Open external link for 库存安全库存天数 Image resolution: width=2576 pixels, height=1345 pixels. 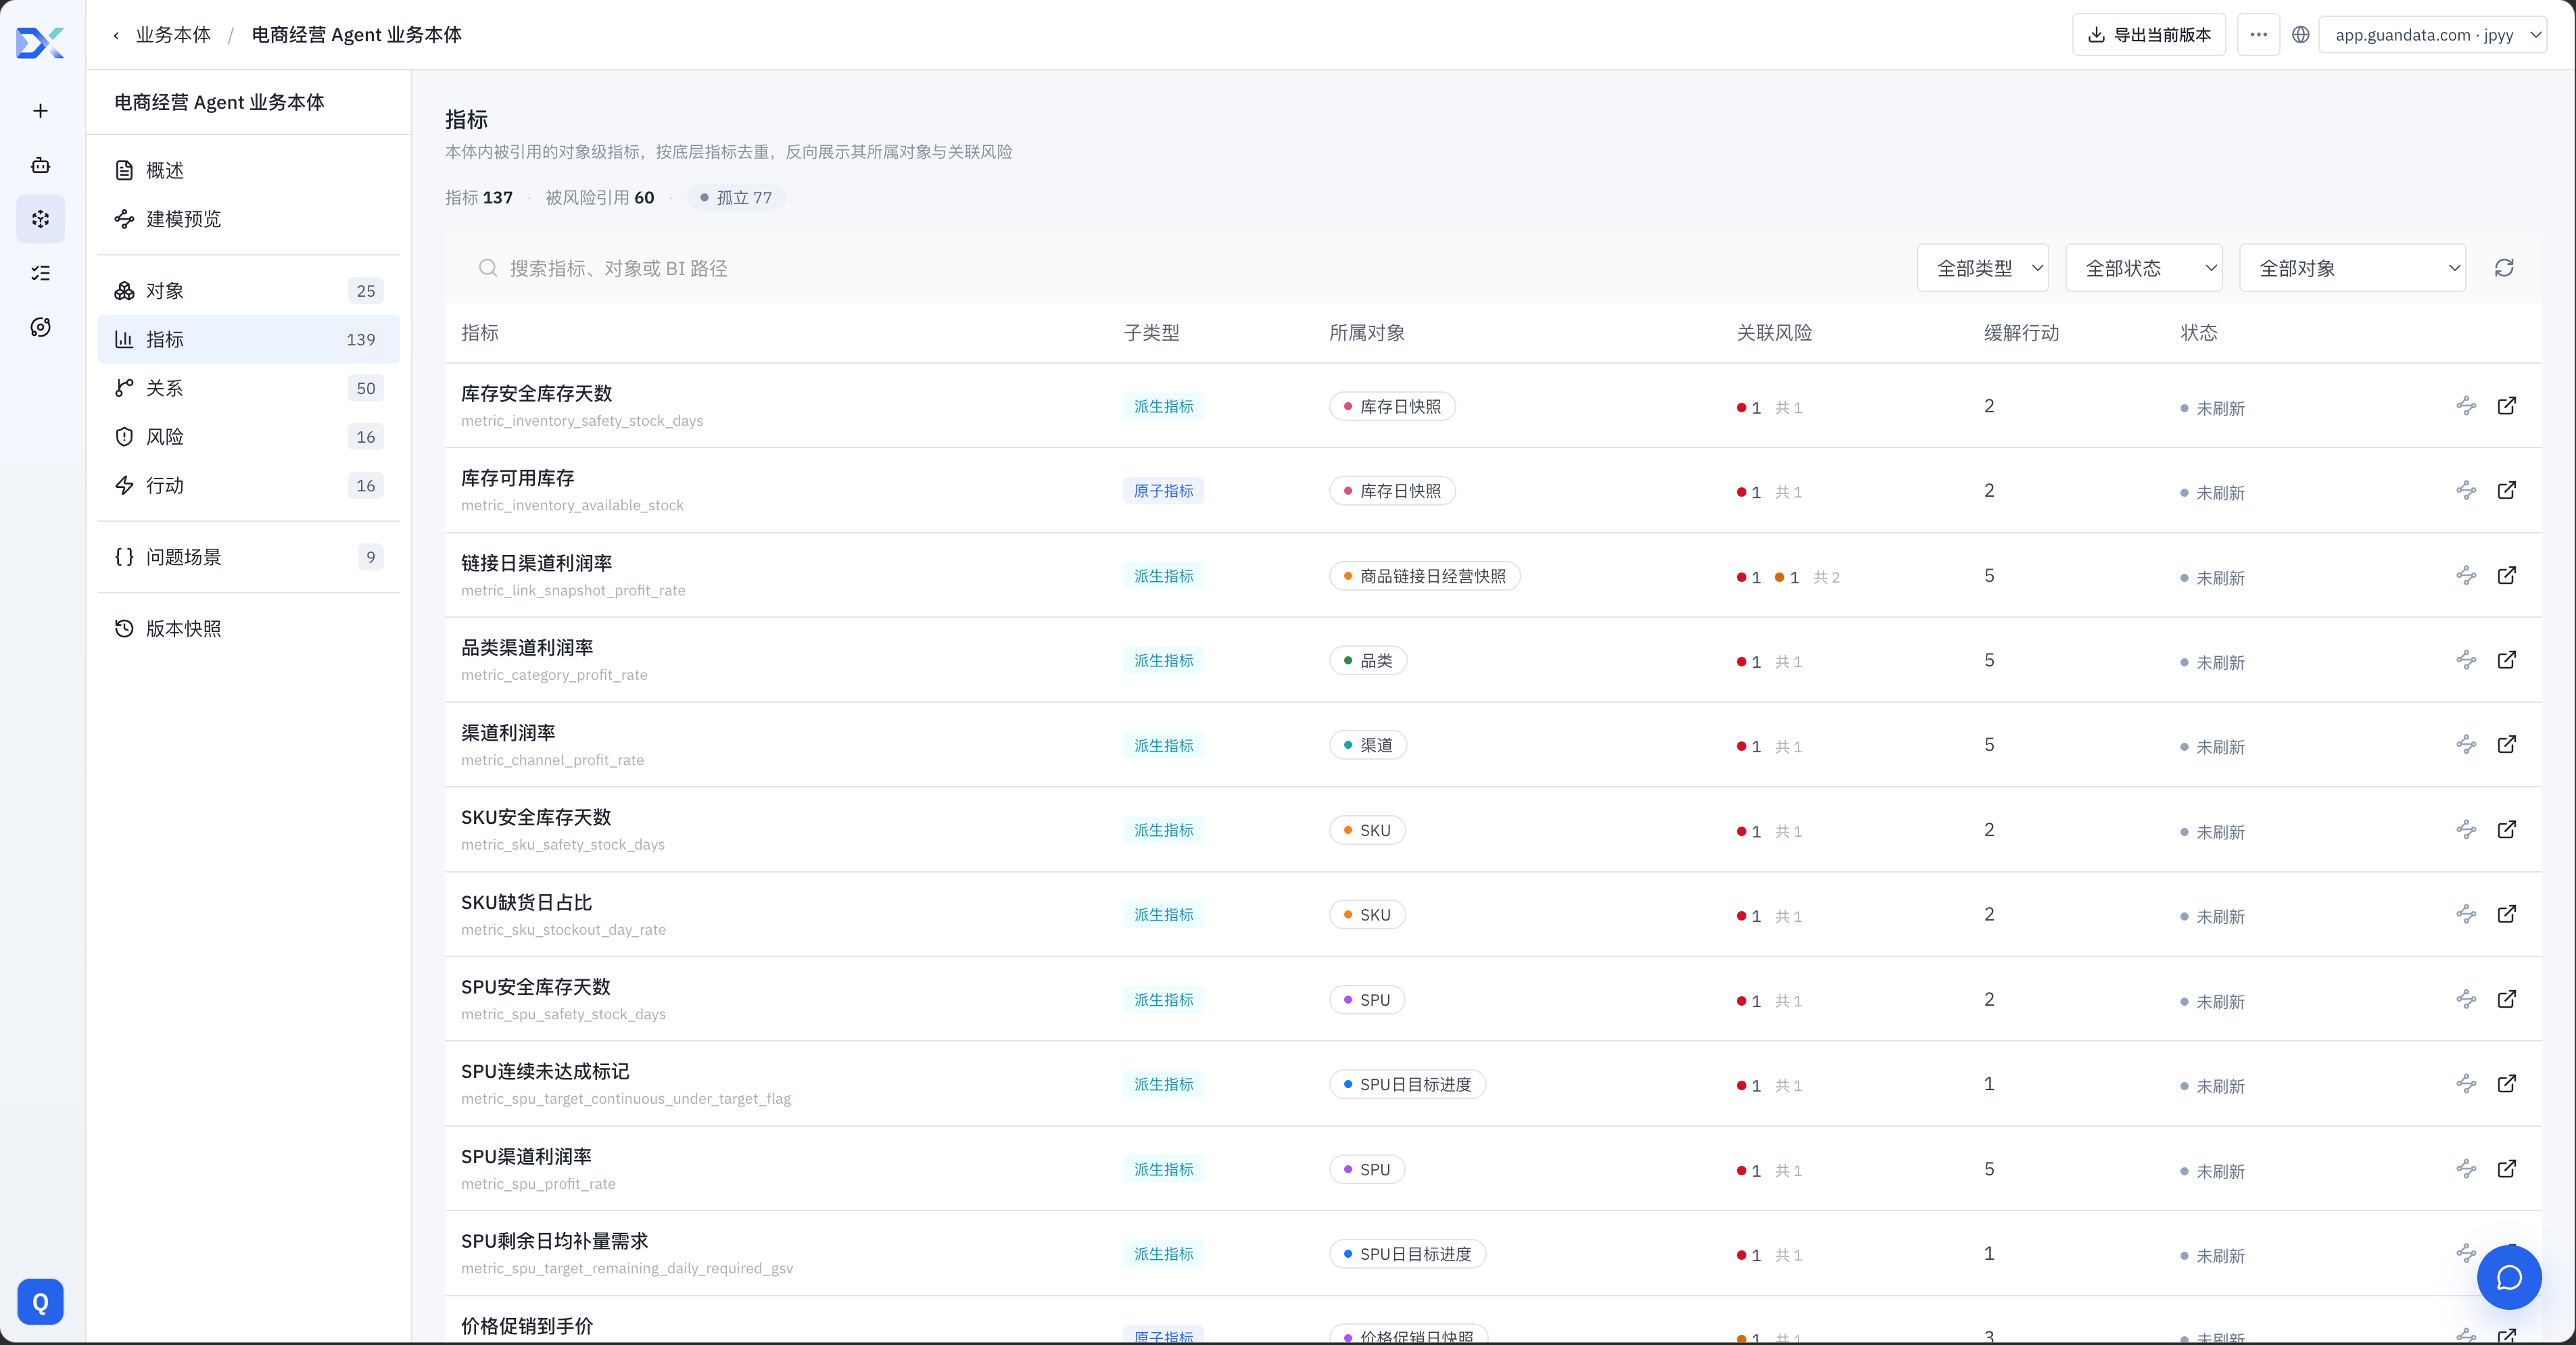(2507, 406)
